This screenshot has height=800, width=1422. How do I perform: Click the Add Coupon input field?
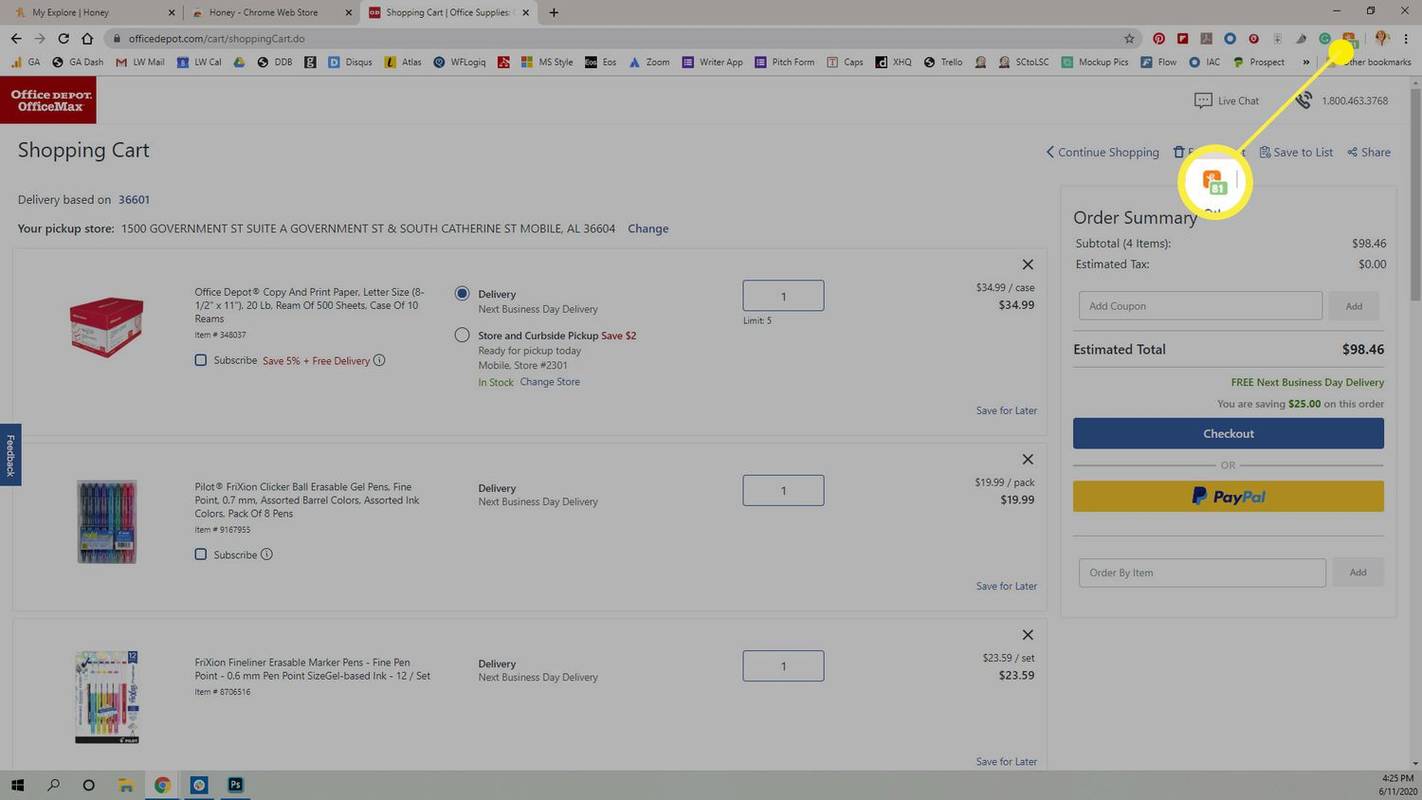[1200, 306]
